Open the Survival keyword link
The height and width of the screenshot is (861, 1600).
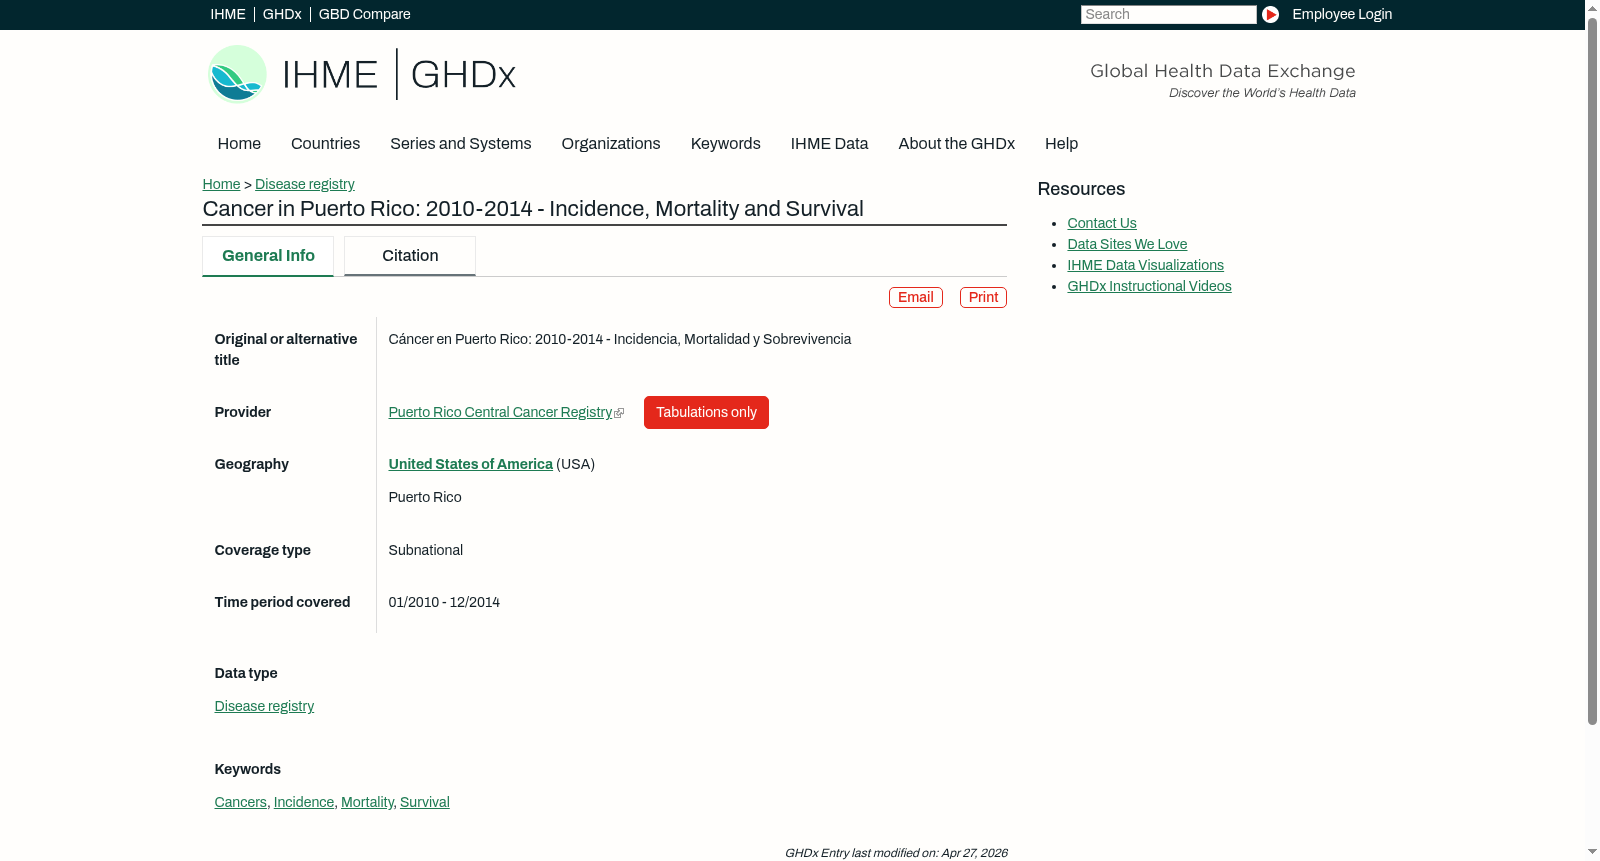(425, 802)
